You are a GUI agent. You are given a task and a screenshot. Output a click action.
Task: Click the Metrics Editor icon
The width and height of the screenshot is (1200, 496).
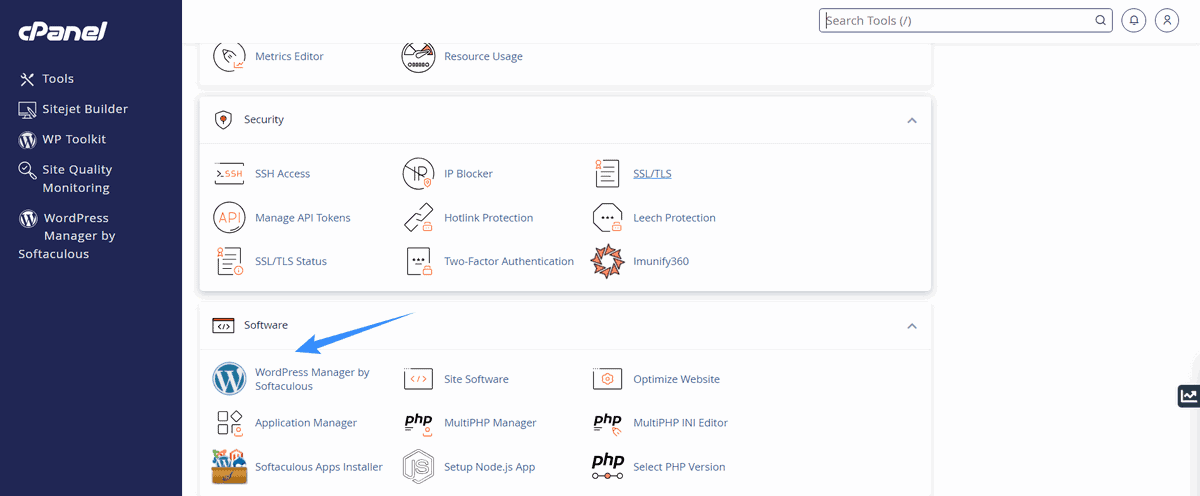click(229, 56)
